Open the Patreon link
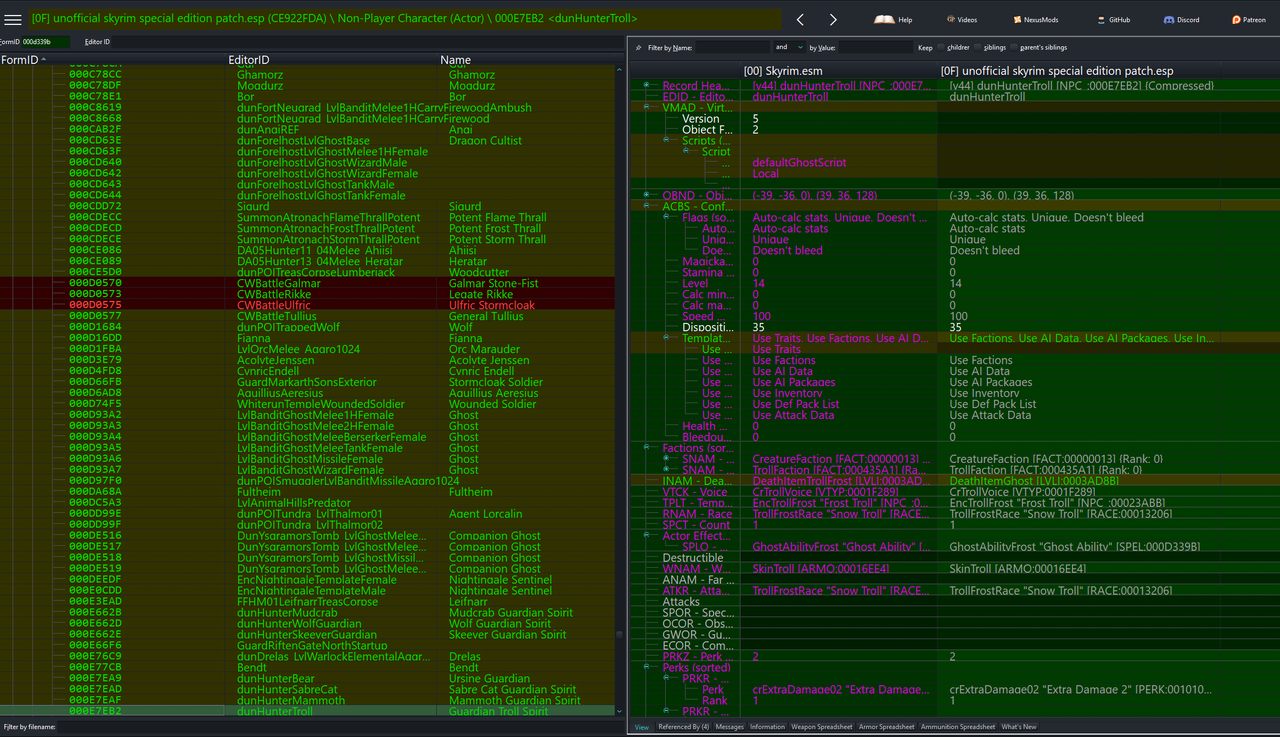The width and height of the screenshot is (1280, 737). (x=1249, y=20)
